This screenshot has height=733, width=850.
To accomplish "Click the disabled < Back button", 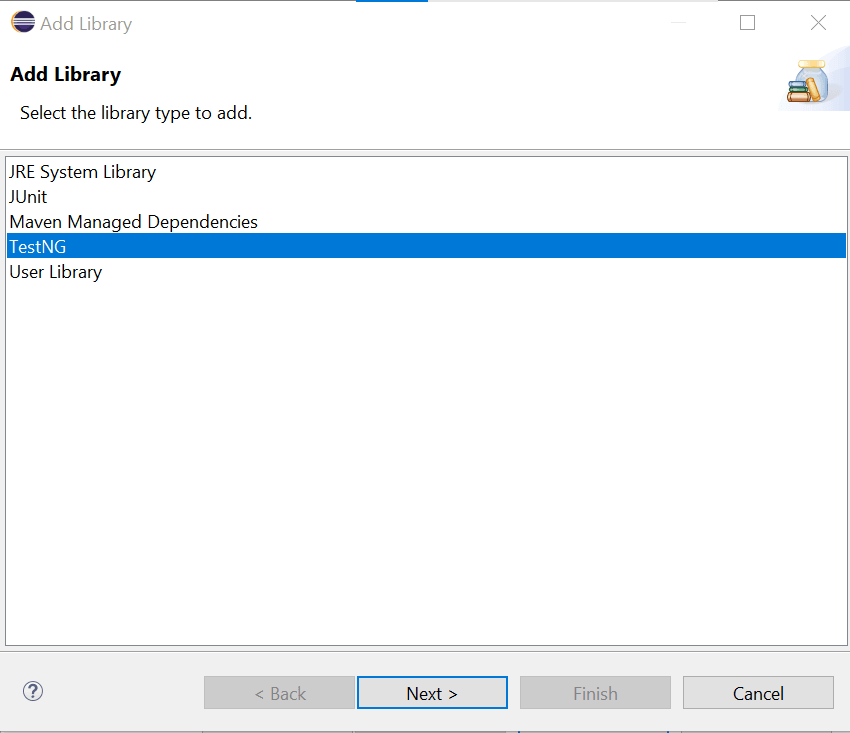I will coord(279,692).
